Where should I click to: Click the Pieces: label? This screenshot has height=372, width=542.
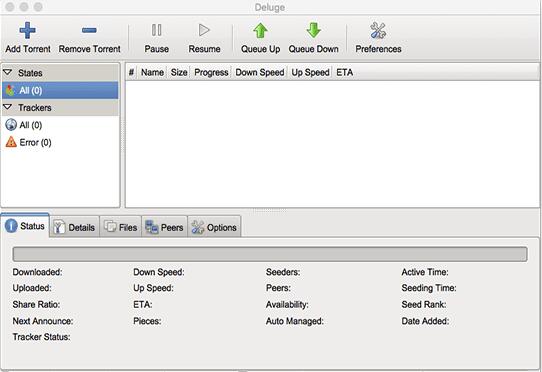click(147, 321)
